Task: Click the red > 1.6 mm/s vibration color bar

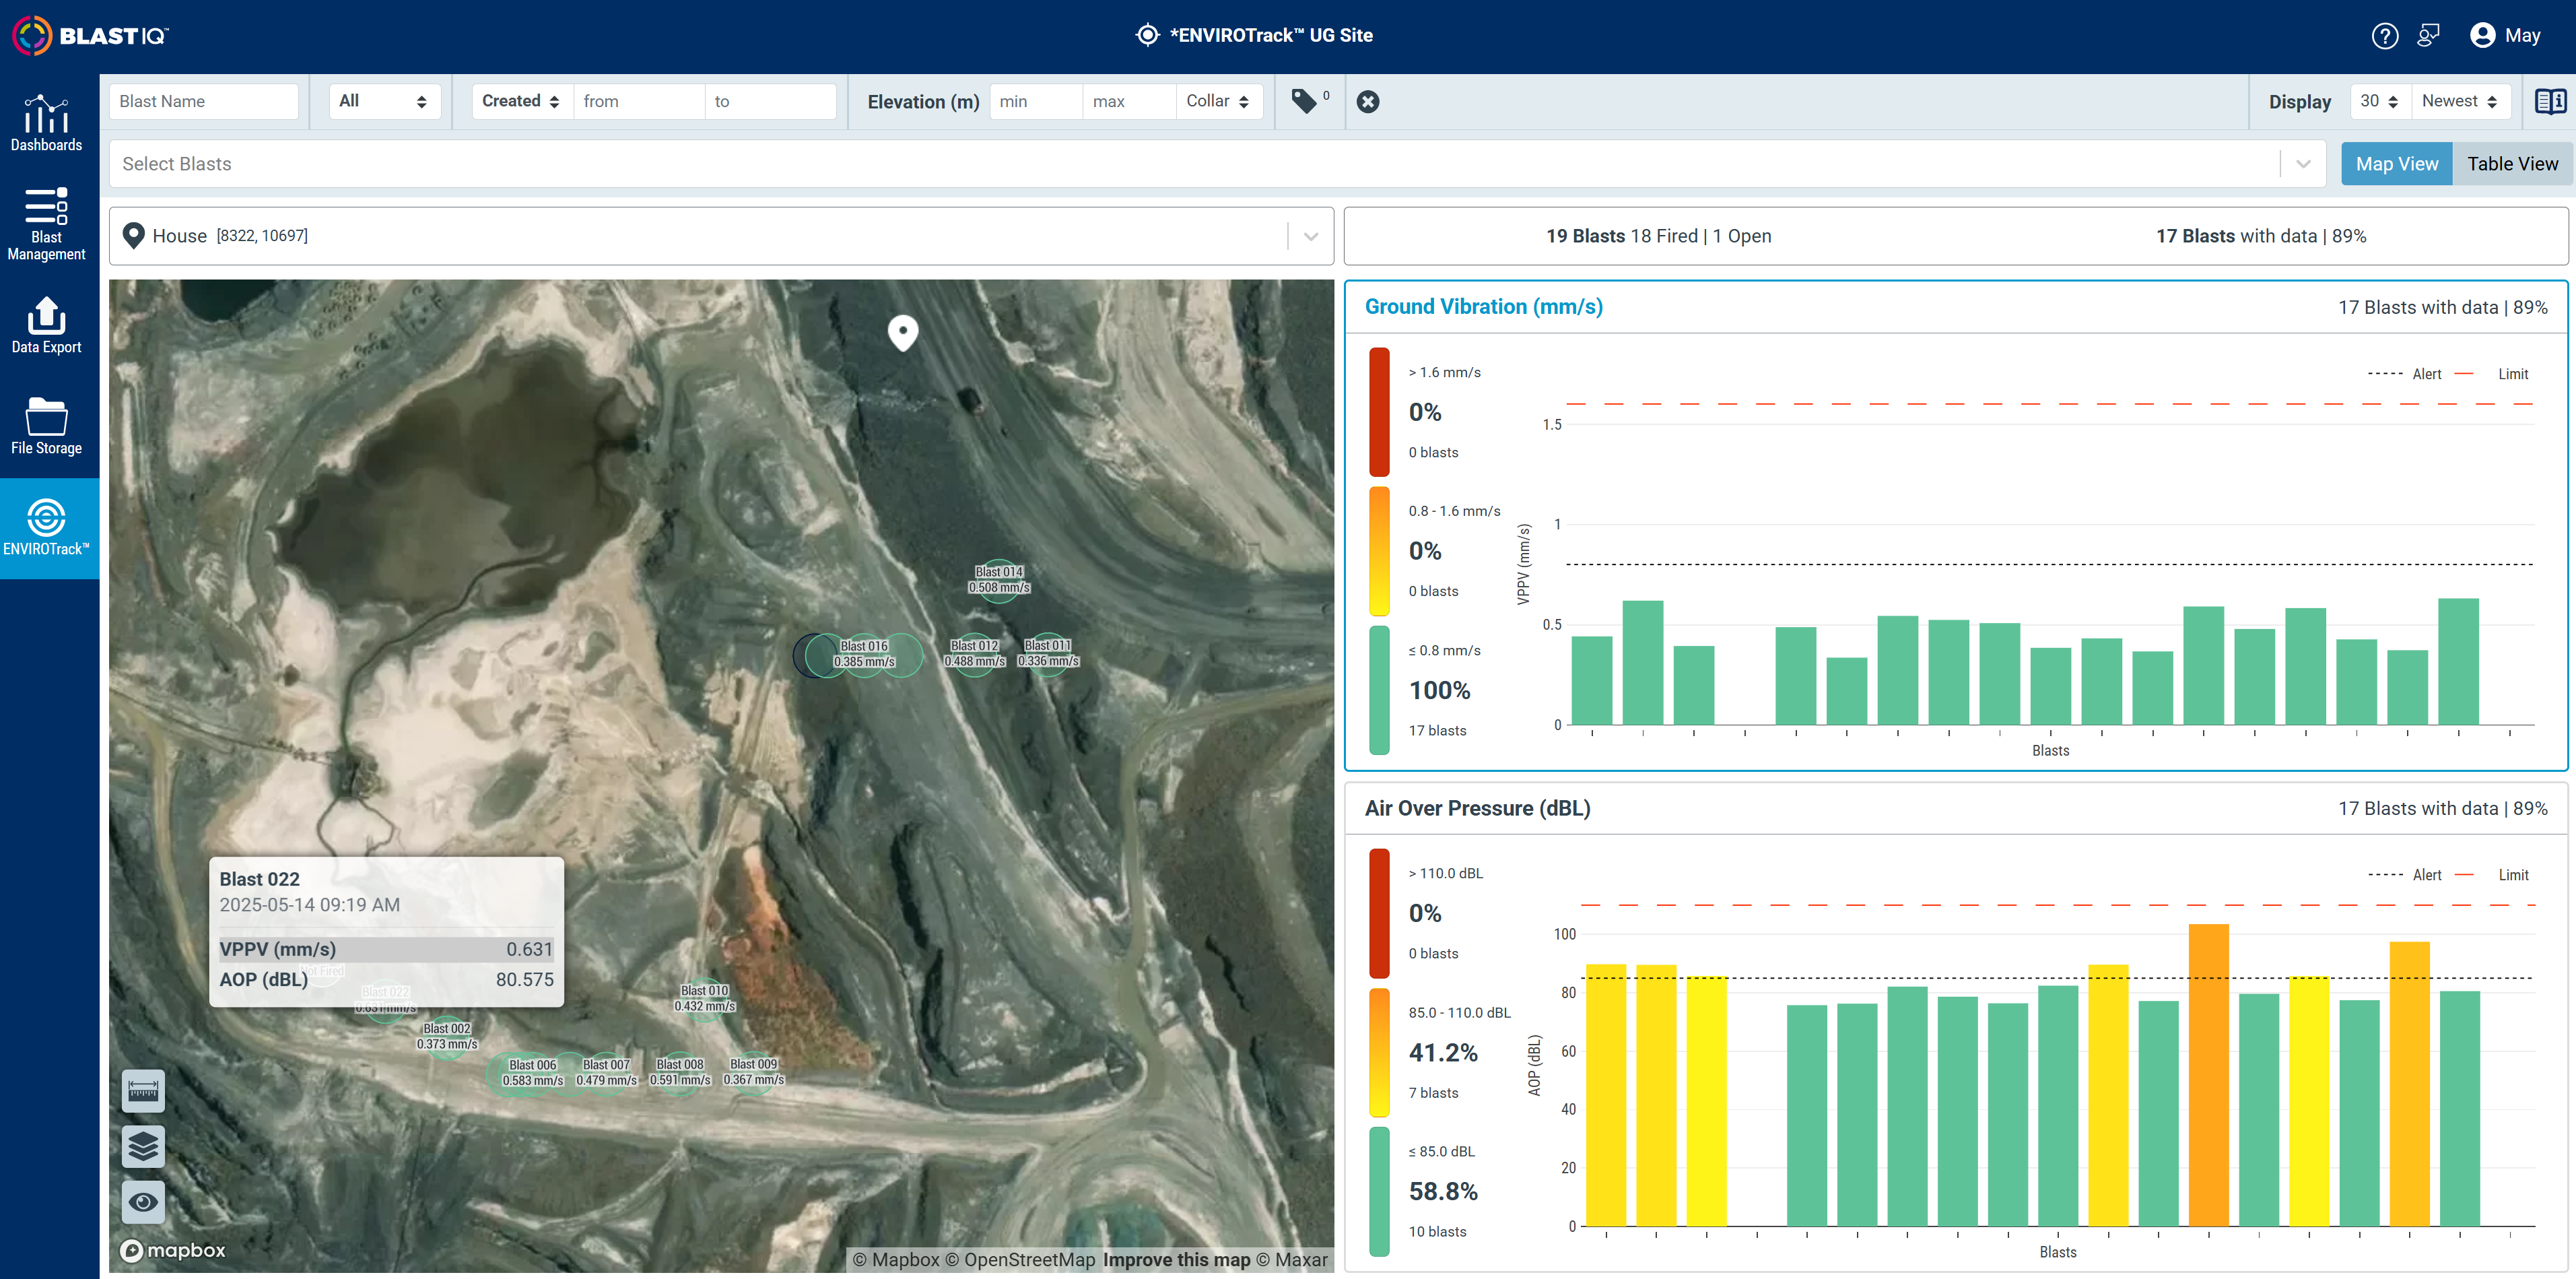Action: [1379, 411]
